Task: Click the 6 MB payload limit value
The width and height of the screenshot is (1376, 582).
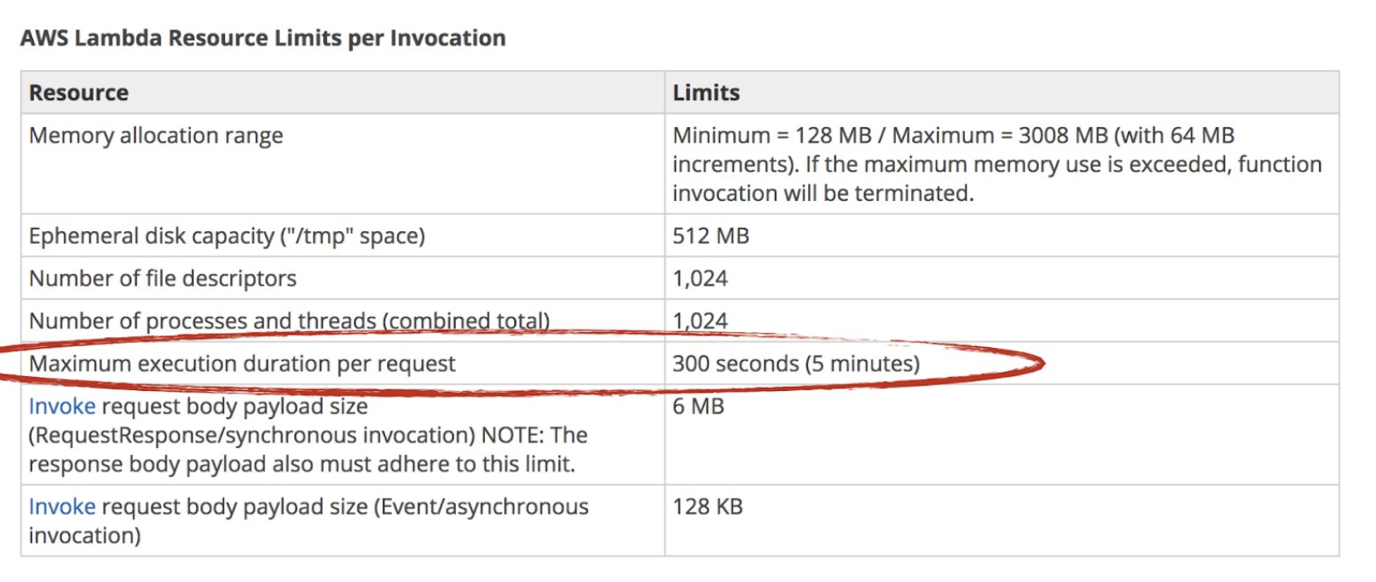Action: (x=698, y=407)
